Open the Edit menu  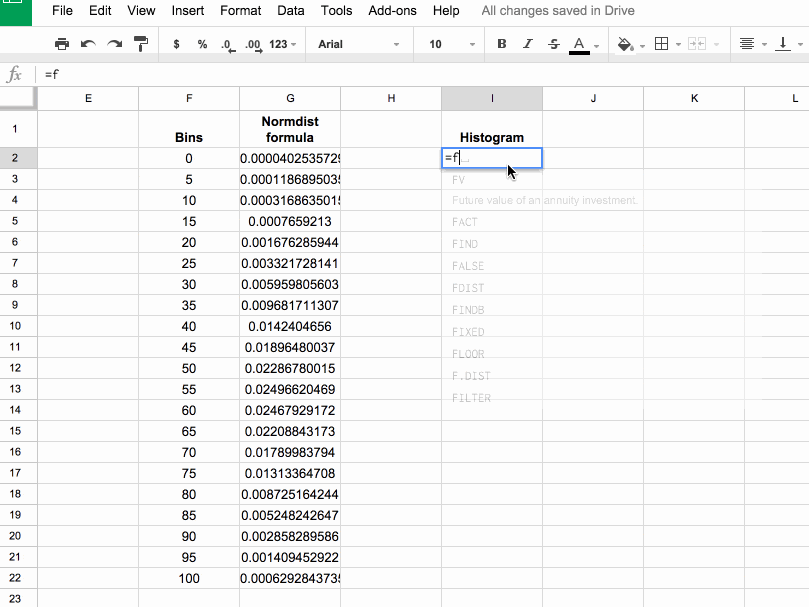pyautogui.click(x=100, y=11)
